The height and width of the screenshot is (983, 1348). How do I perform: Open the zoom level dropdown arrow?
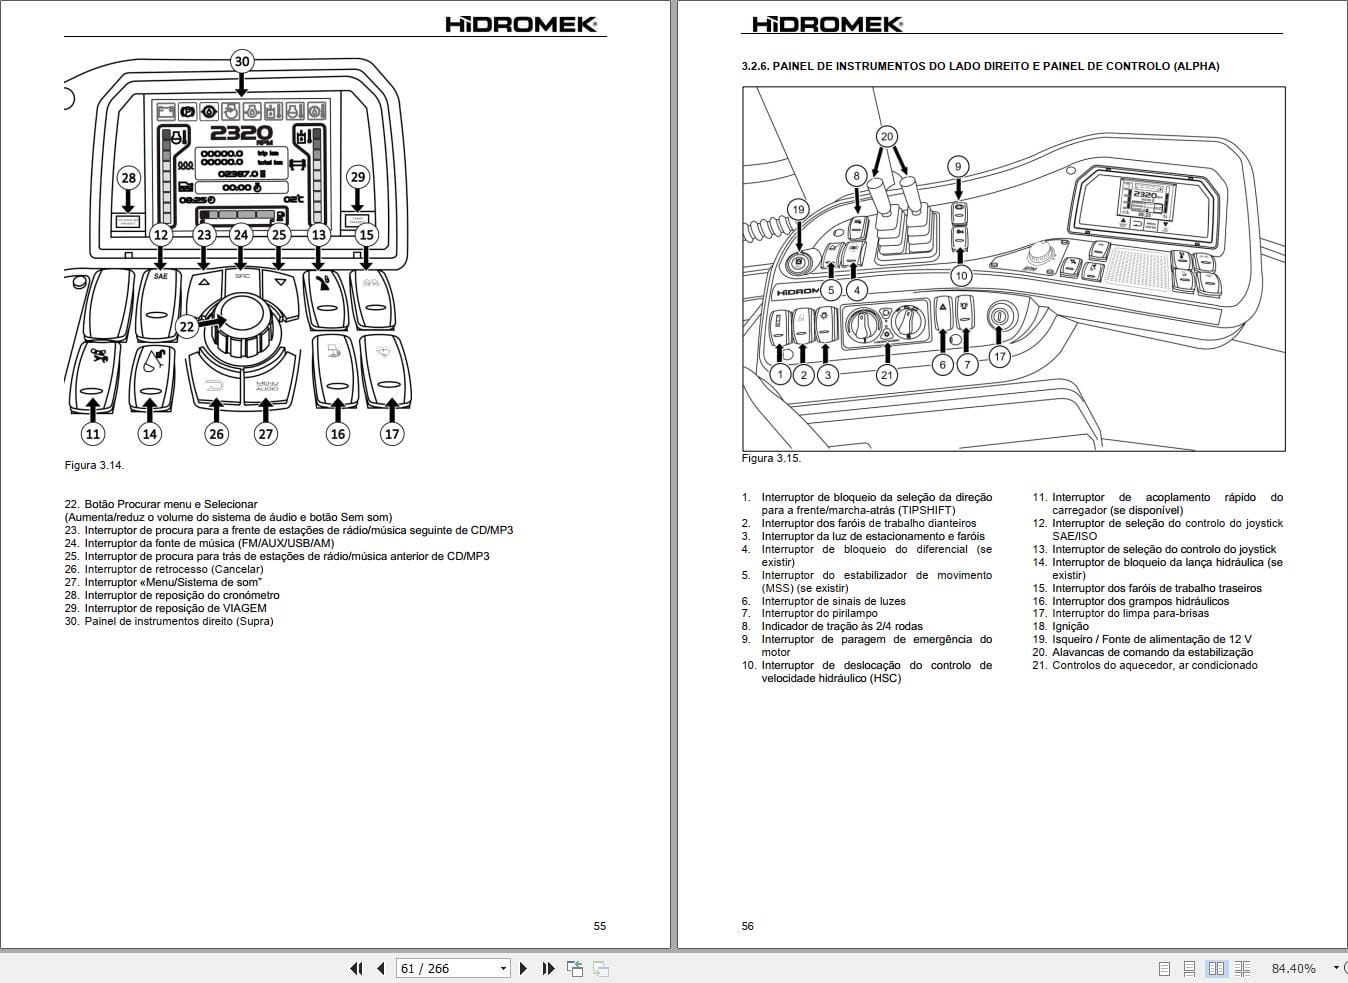coord(1336,968)
